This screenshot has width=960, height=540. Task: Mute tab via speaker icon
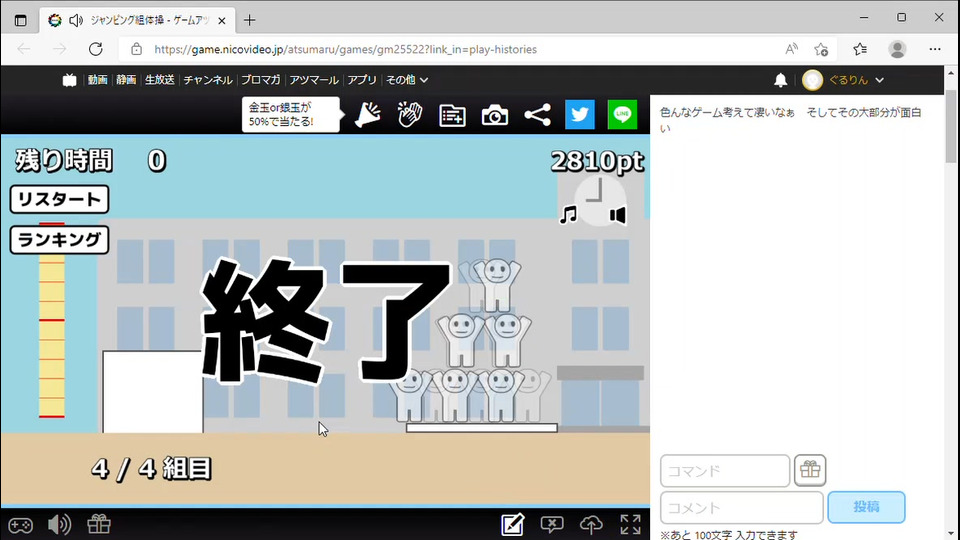76,20
